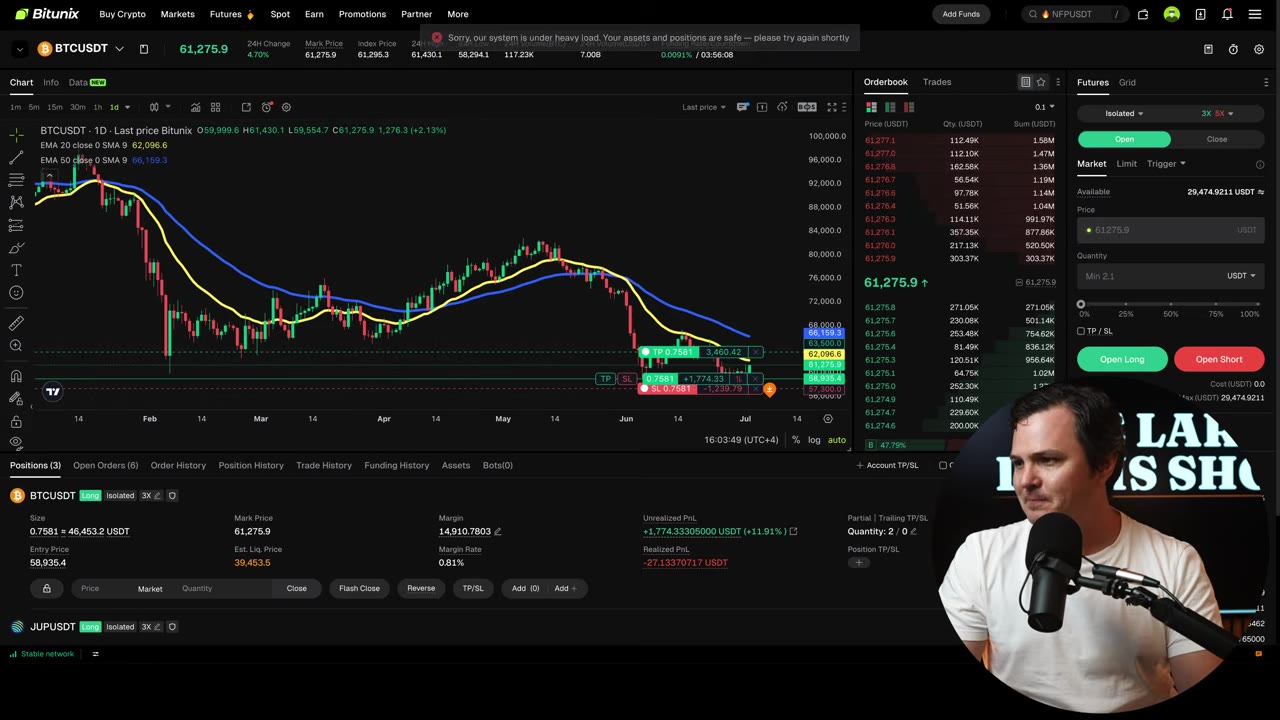The width and height of the screenshot is (1280, 720).
Task: Switch to the Position History tab
Action: click(x=251, y=465)
